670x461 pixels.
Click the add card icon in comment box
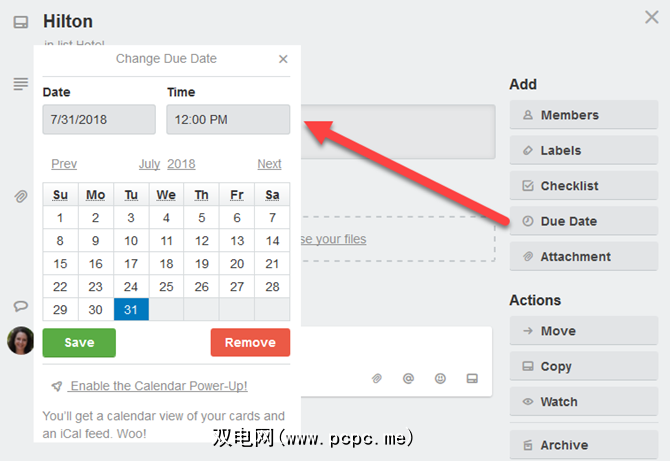[x=472, y=379]
